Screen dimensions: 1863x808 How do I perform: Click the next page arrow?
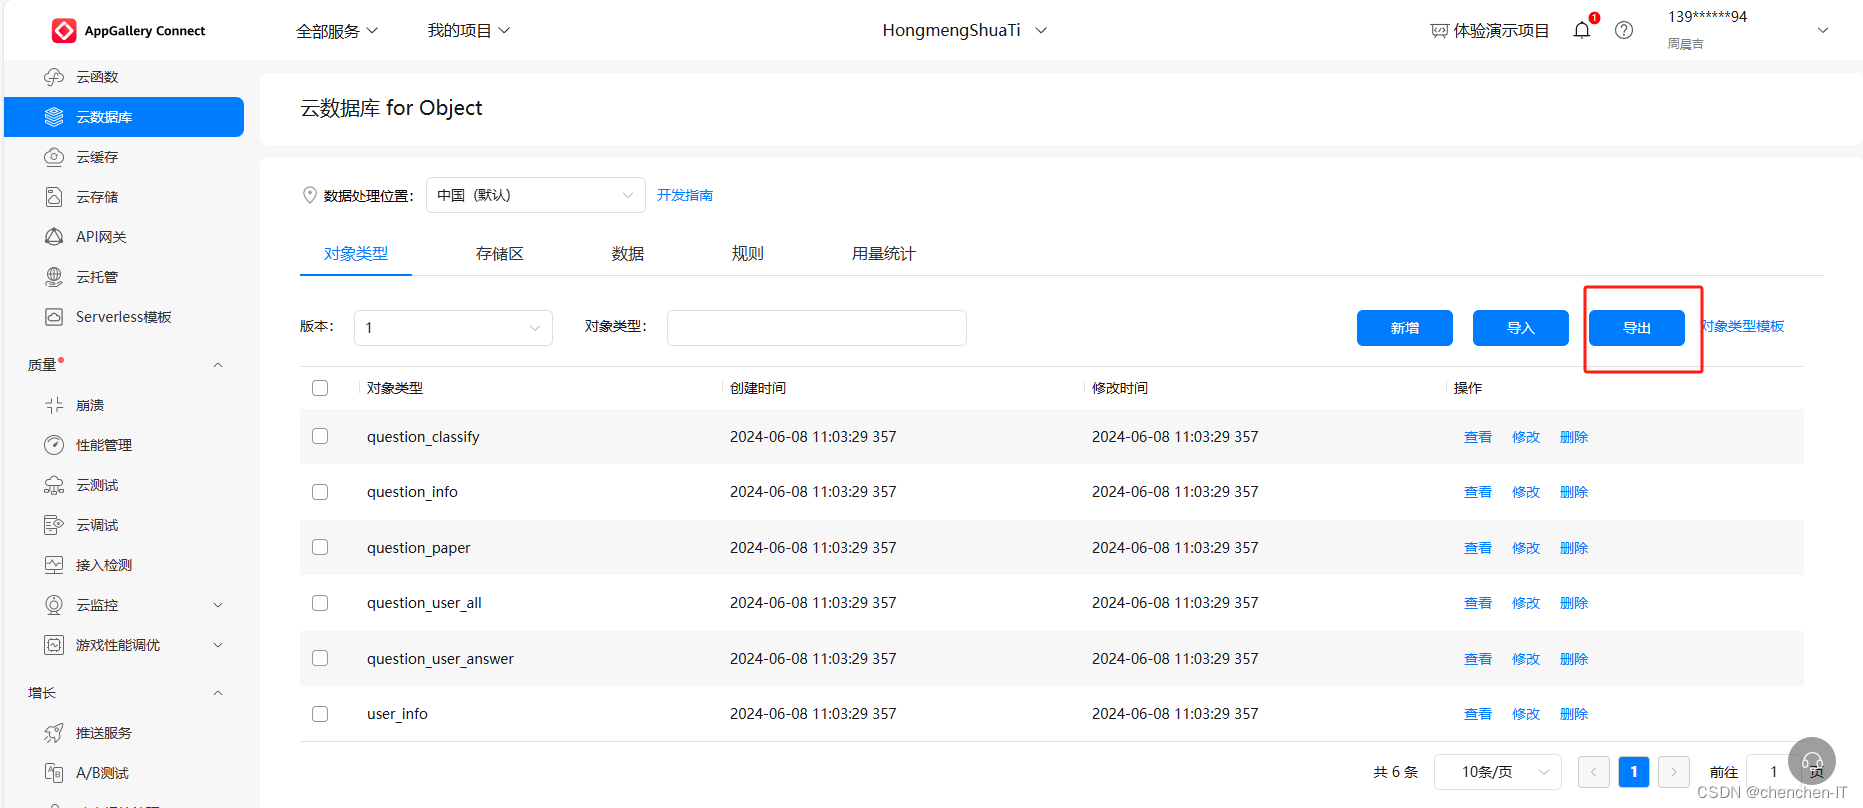(1674, 772)
